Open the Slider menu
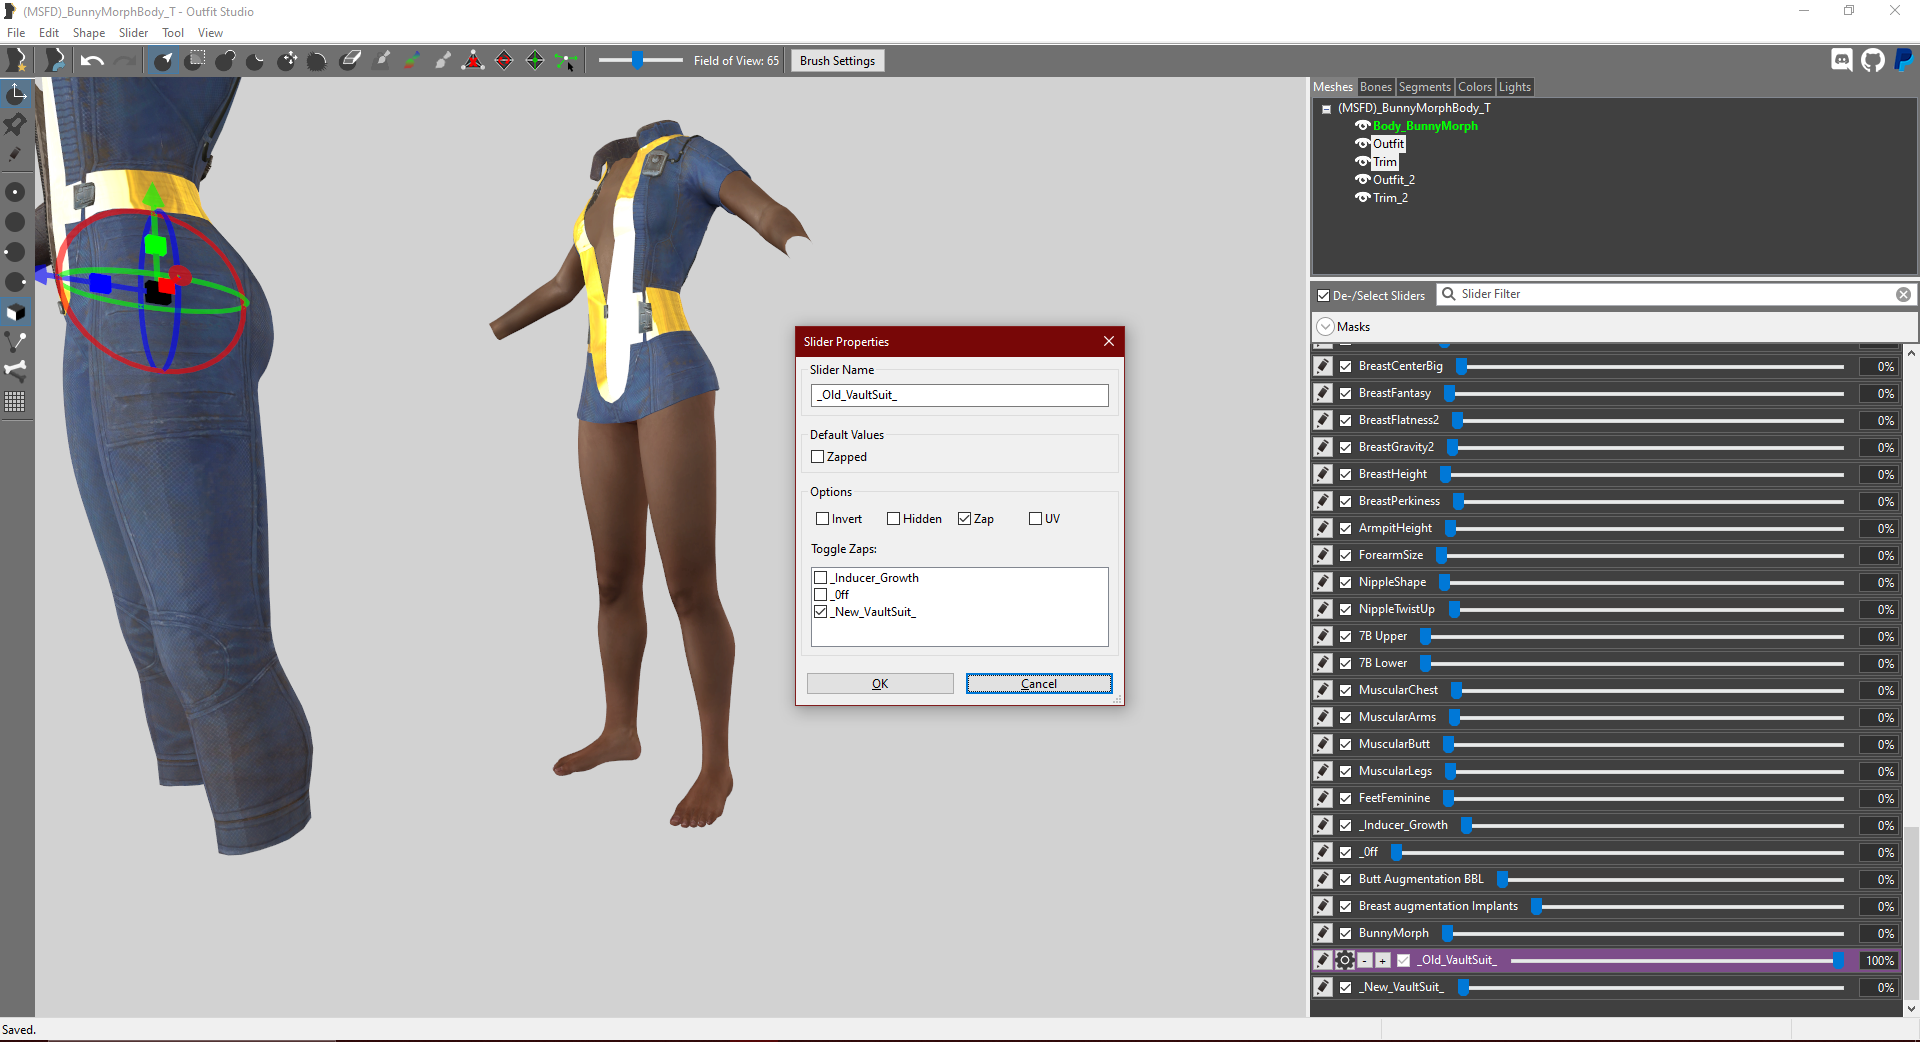1920x1042 pixels. click(x=133, y=33)
